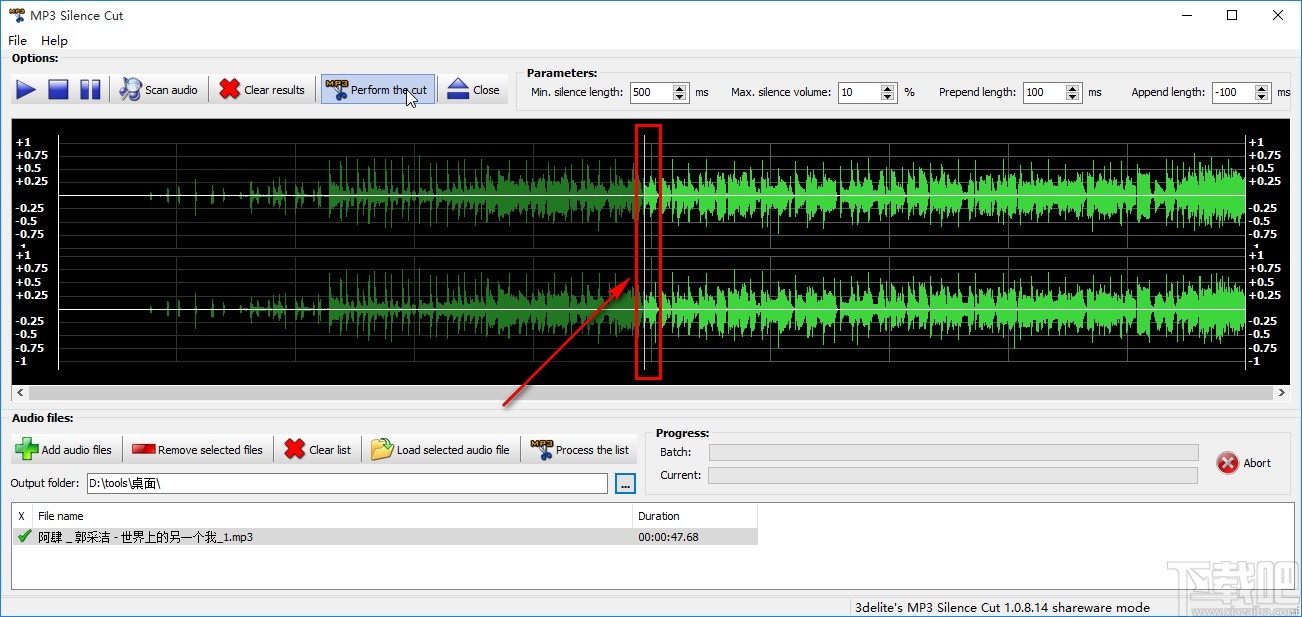1302x617 pixels.
Task: Click Remove selected files
Action: pyautogui.click(x=197, y=450)
